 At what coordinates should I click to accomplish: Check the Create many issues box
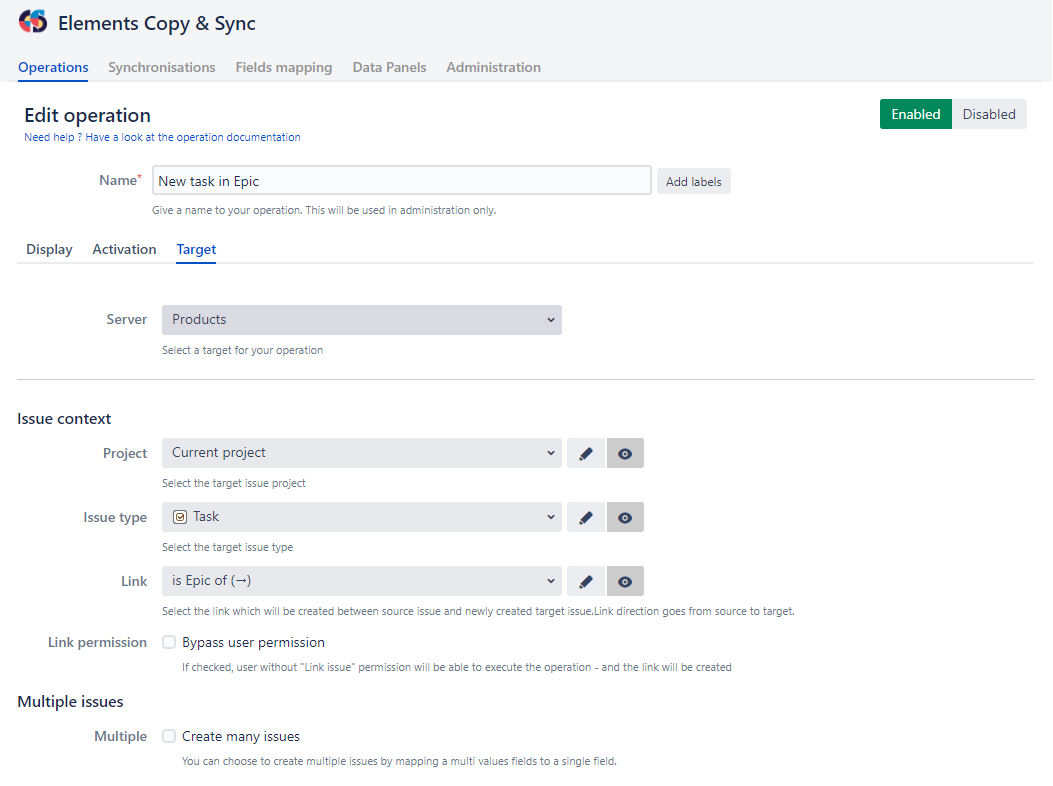[x=169, y=736]
